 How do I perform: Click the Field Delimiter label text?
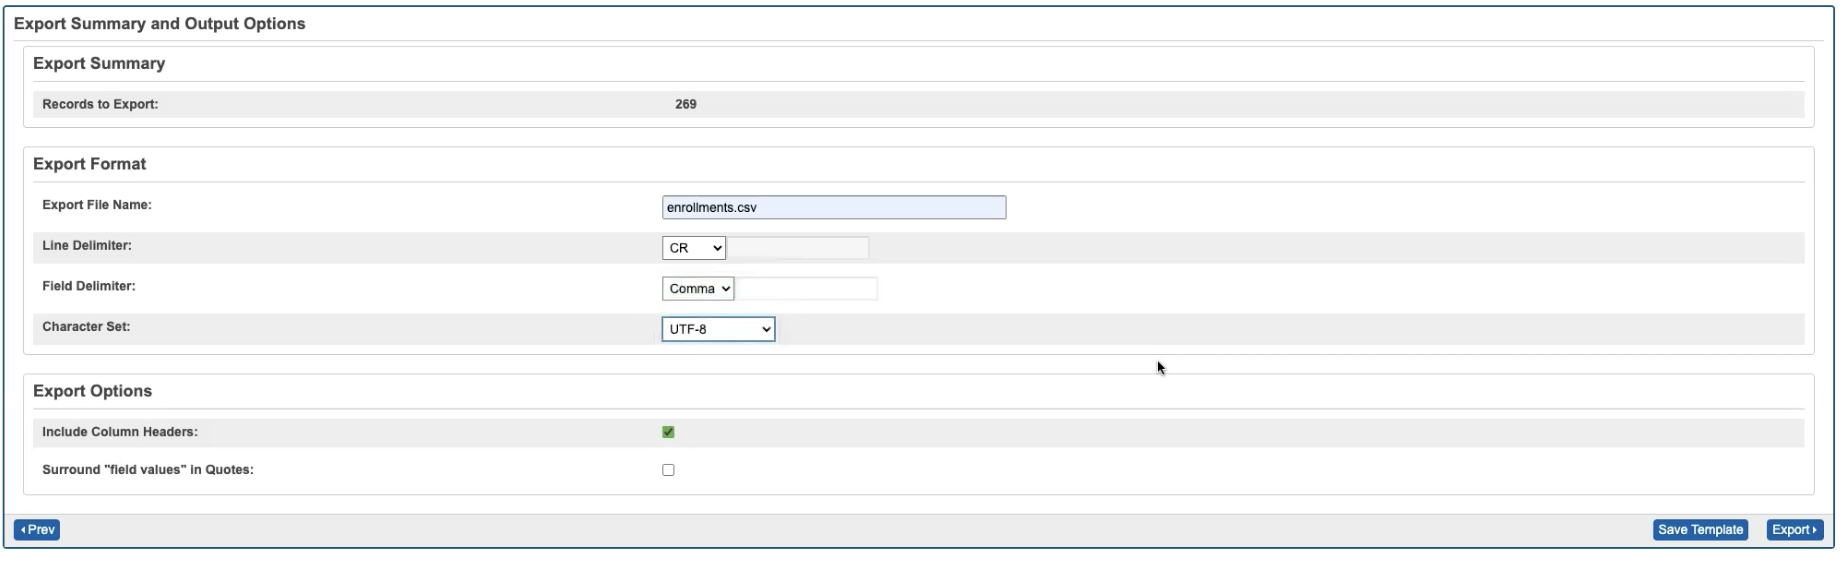coord(89,286)
